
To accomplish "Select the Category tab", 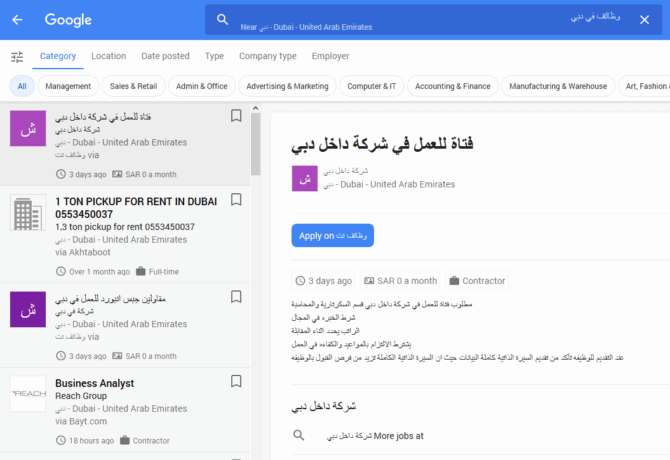I will (58, 56).
